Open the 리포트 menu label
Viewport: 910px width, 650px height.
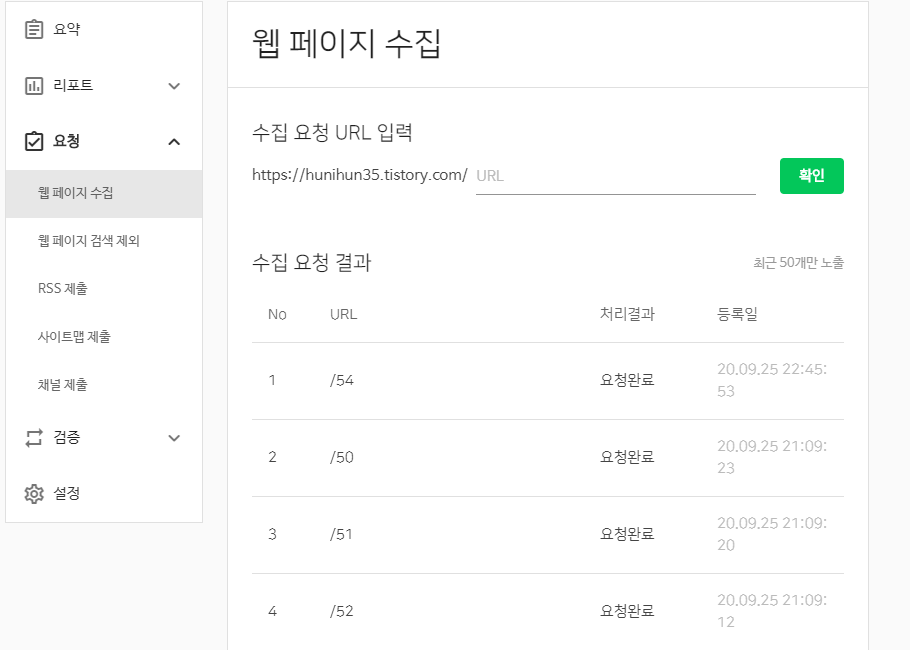73,85
